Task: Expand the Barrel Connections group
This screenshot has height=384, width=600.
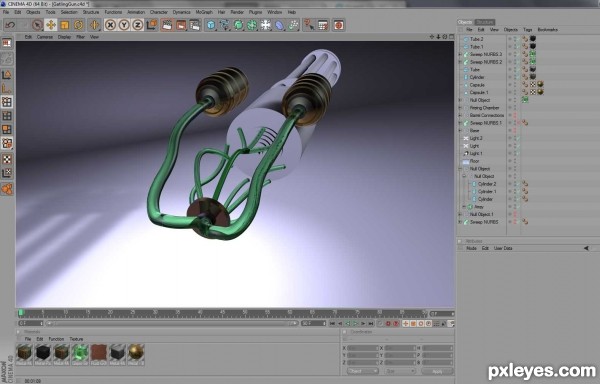Action: coord(460,115)
